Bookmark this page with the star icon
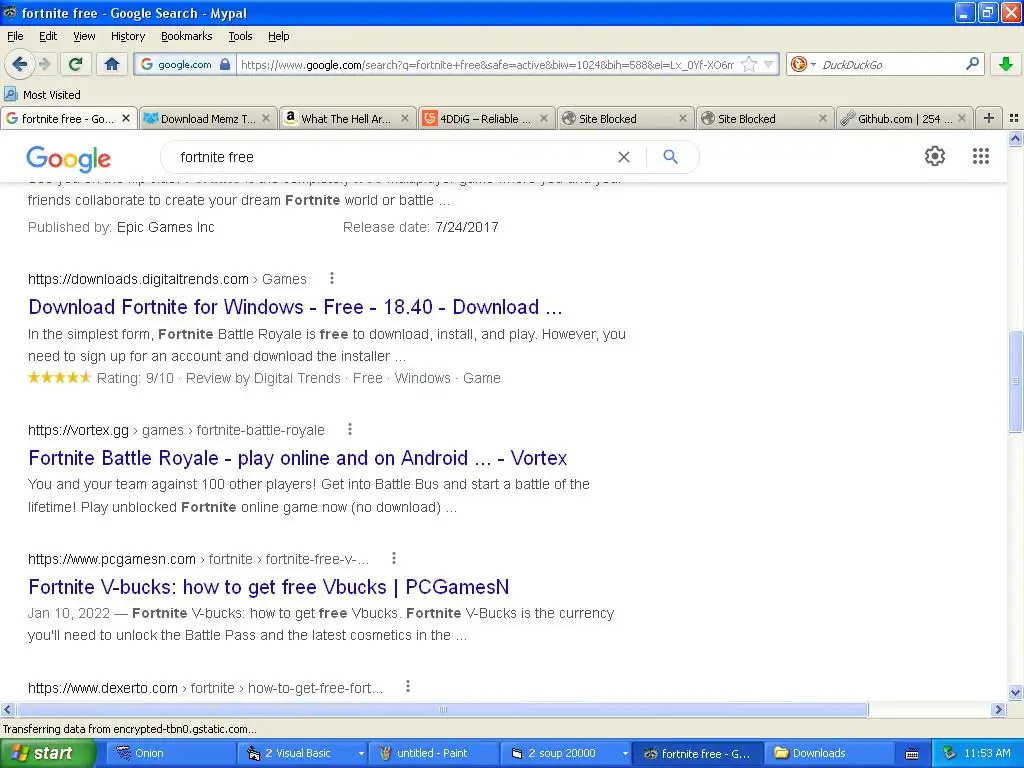Image resolution: width=1024 pixels, height=768 pixels. [x=749, y=64]
